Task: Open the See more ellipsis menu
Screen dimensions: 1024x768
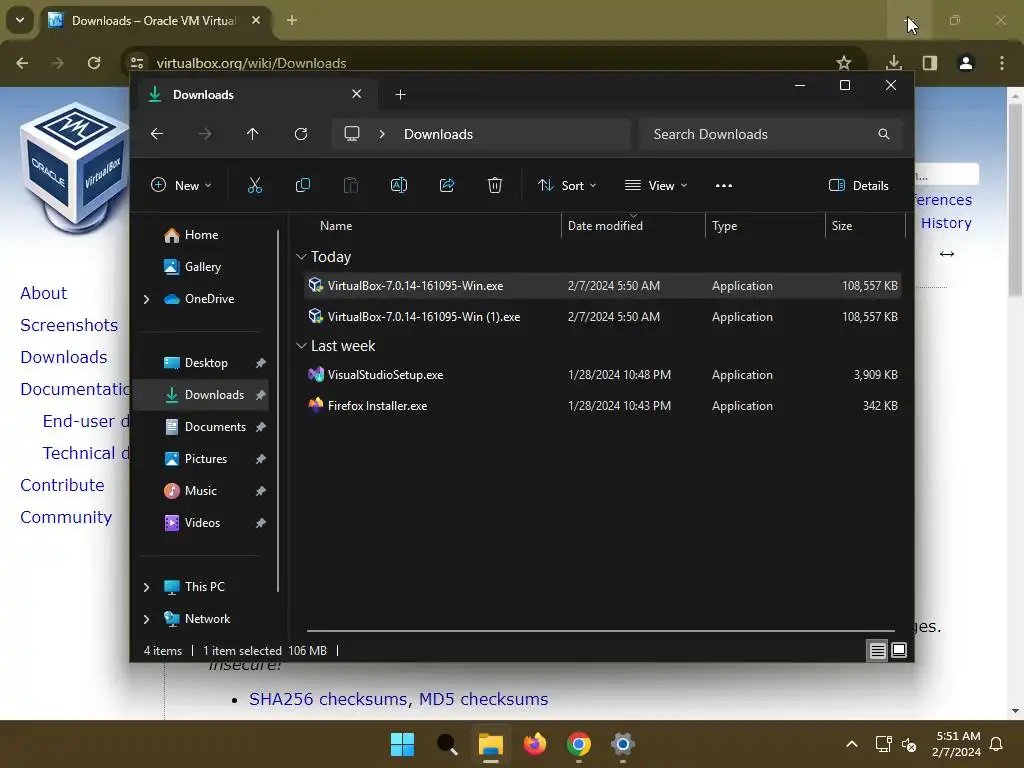Action: click(724, 185)
